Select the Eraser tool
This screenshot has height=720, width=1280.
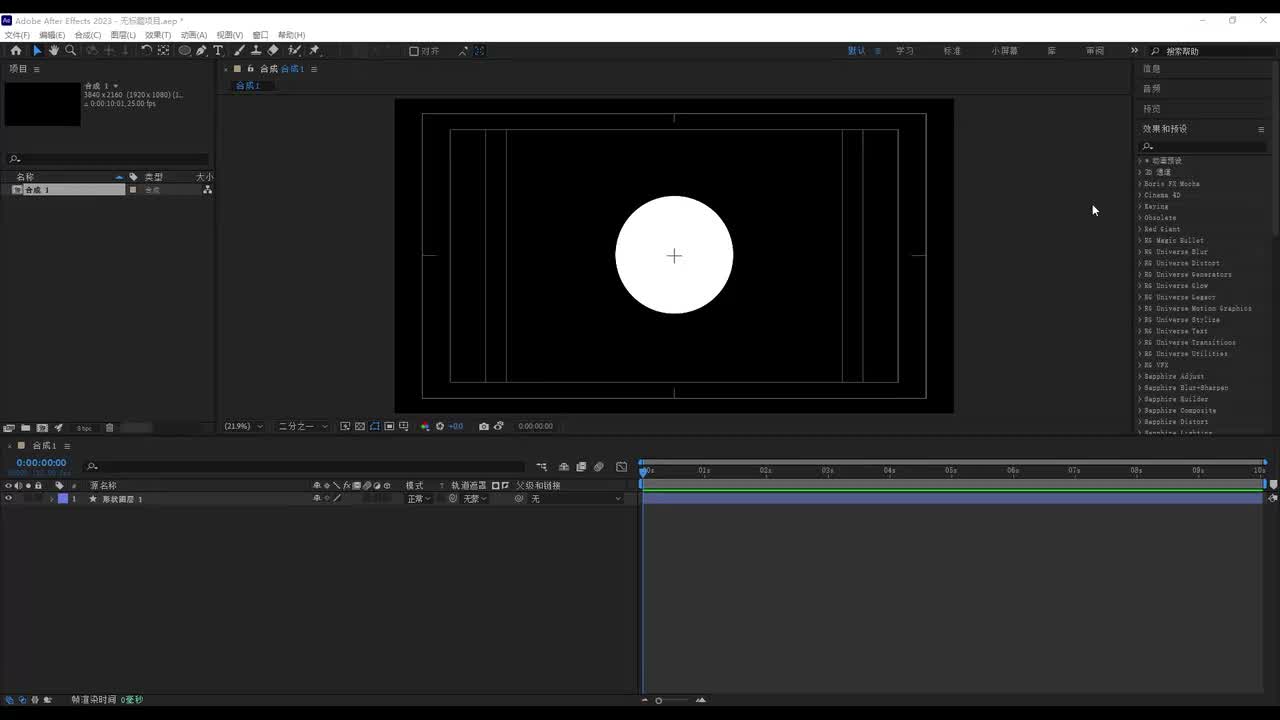pyautogui.click(x=273, y=51)
